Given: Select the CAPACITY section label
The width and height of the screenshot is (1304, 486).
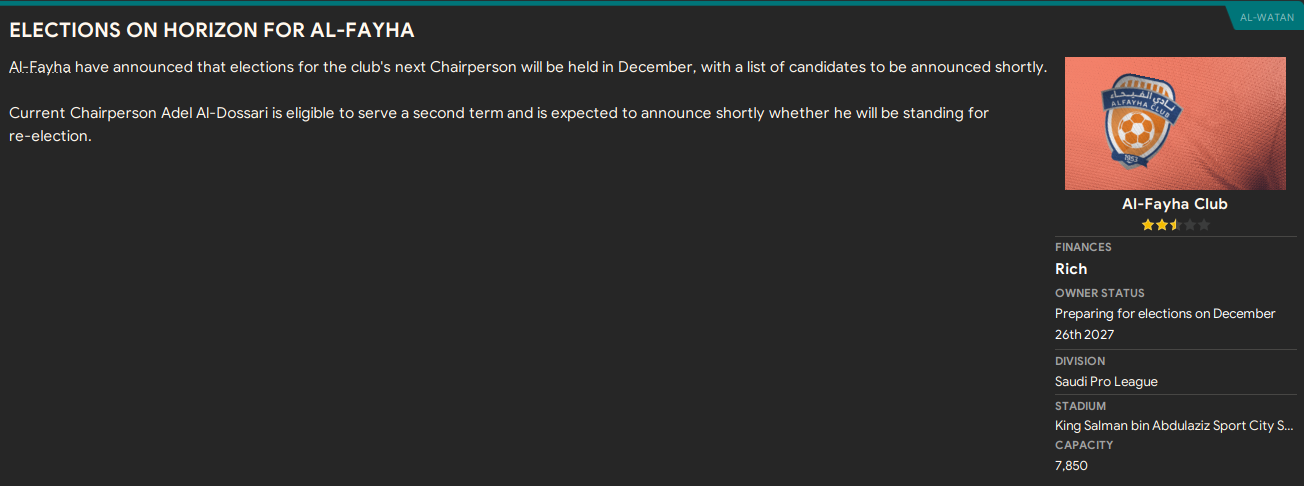Looking at the screenshot, I should click(1084, 445).
